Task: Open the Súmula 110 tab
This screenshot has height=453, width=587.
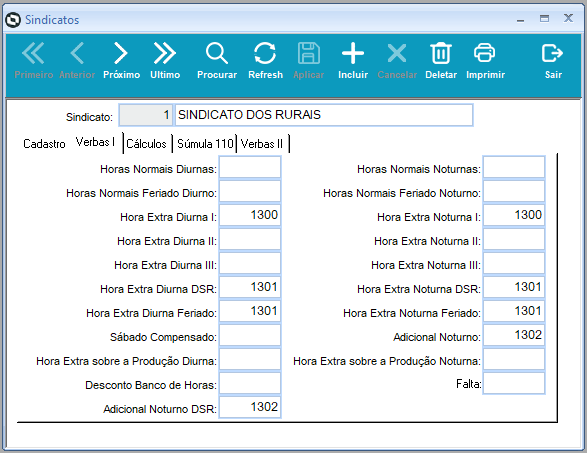Action: tap(205, 144)
